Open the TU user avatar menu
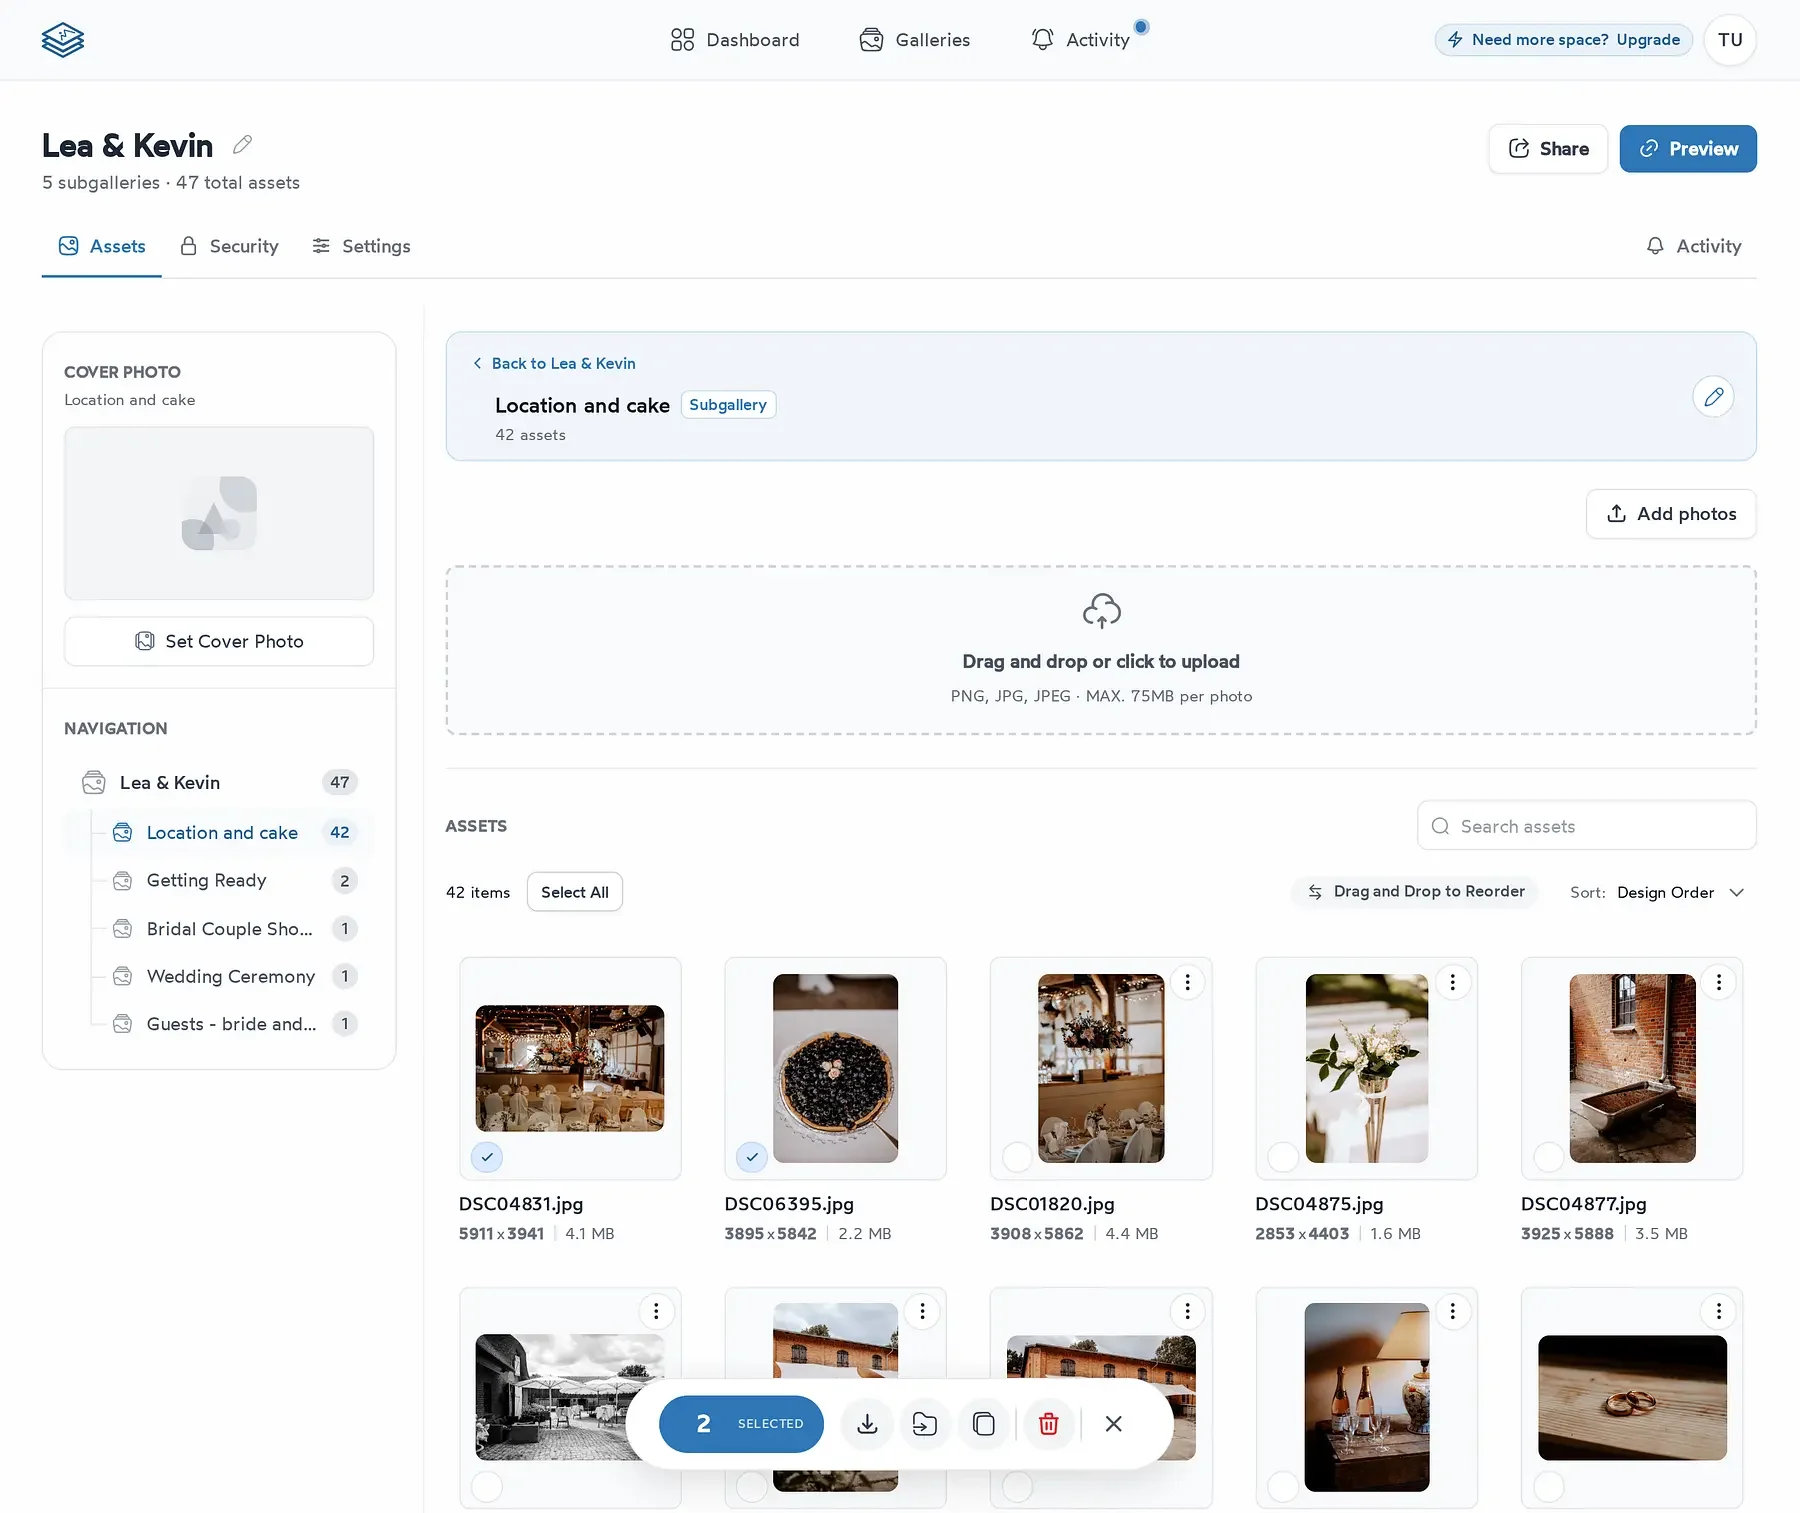Viewport: 1800px width, 1513px height. tap(1730, 40)
